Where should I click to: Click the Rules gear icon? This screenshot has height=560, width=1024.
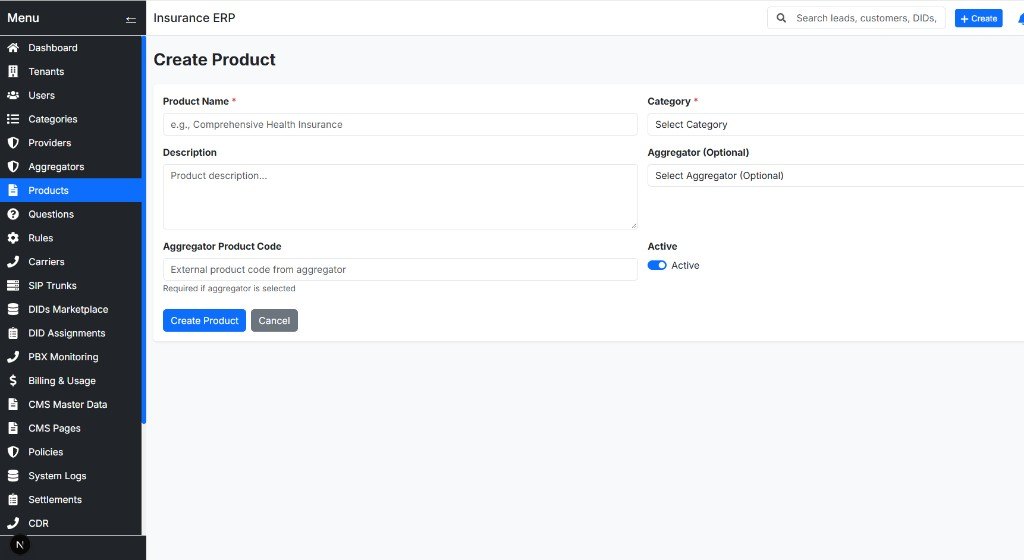pos(13,238)
